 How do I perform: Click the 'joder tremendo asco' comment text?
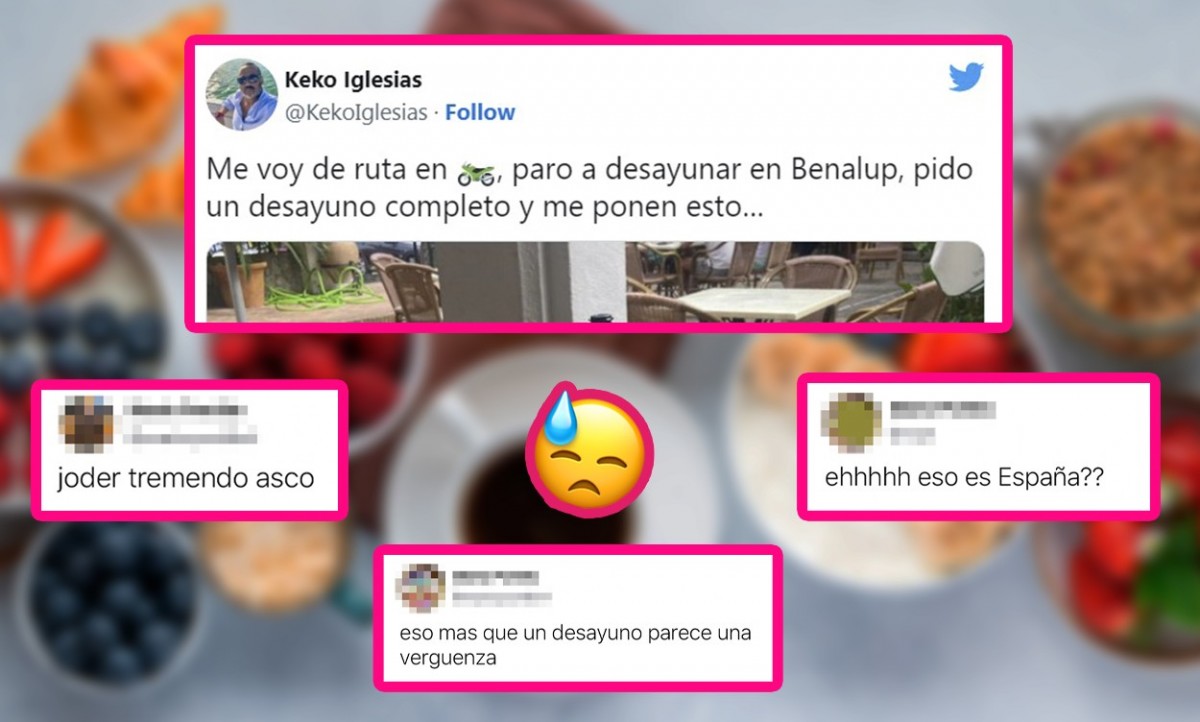(x=186, y=478)
